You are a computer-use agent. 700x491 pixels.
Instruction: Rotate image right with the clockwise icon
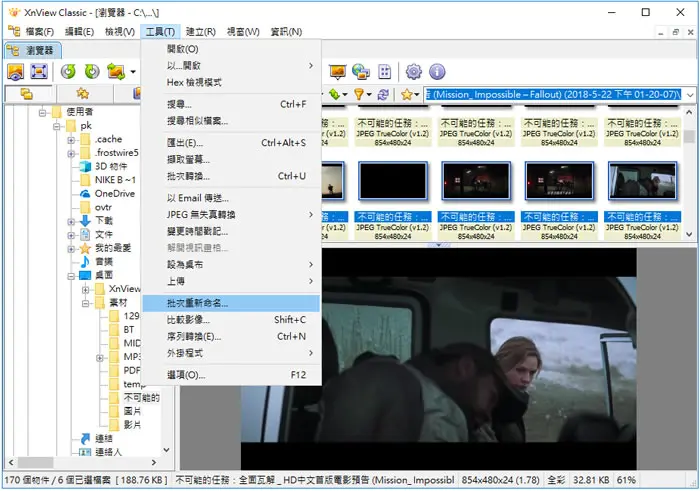92,71
